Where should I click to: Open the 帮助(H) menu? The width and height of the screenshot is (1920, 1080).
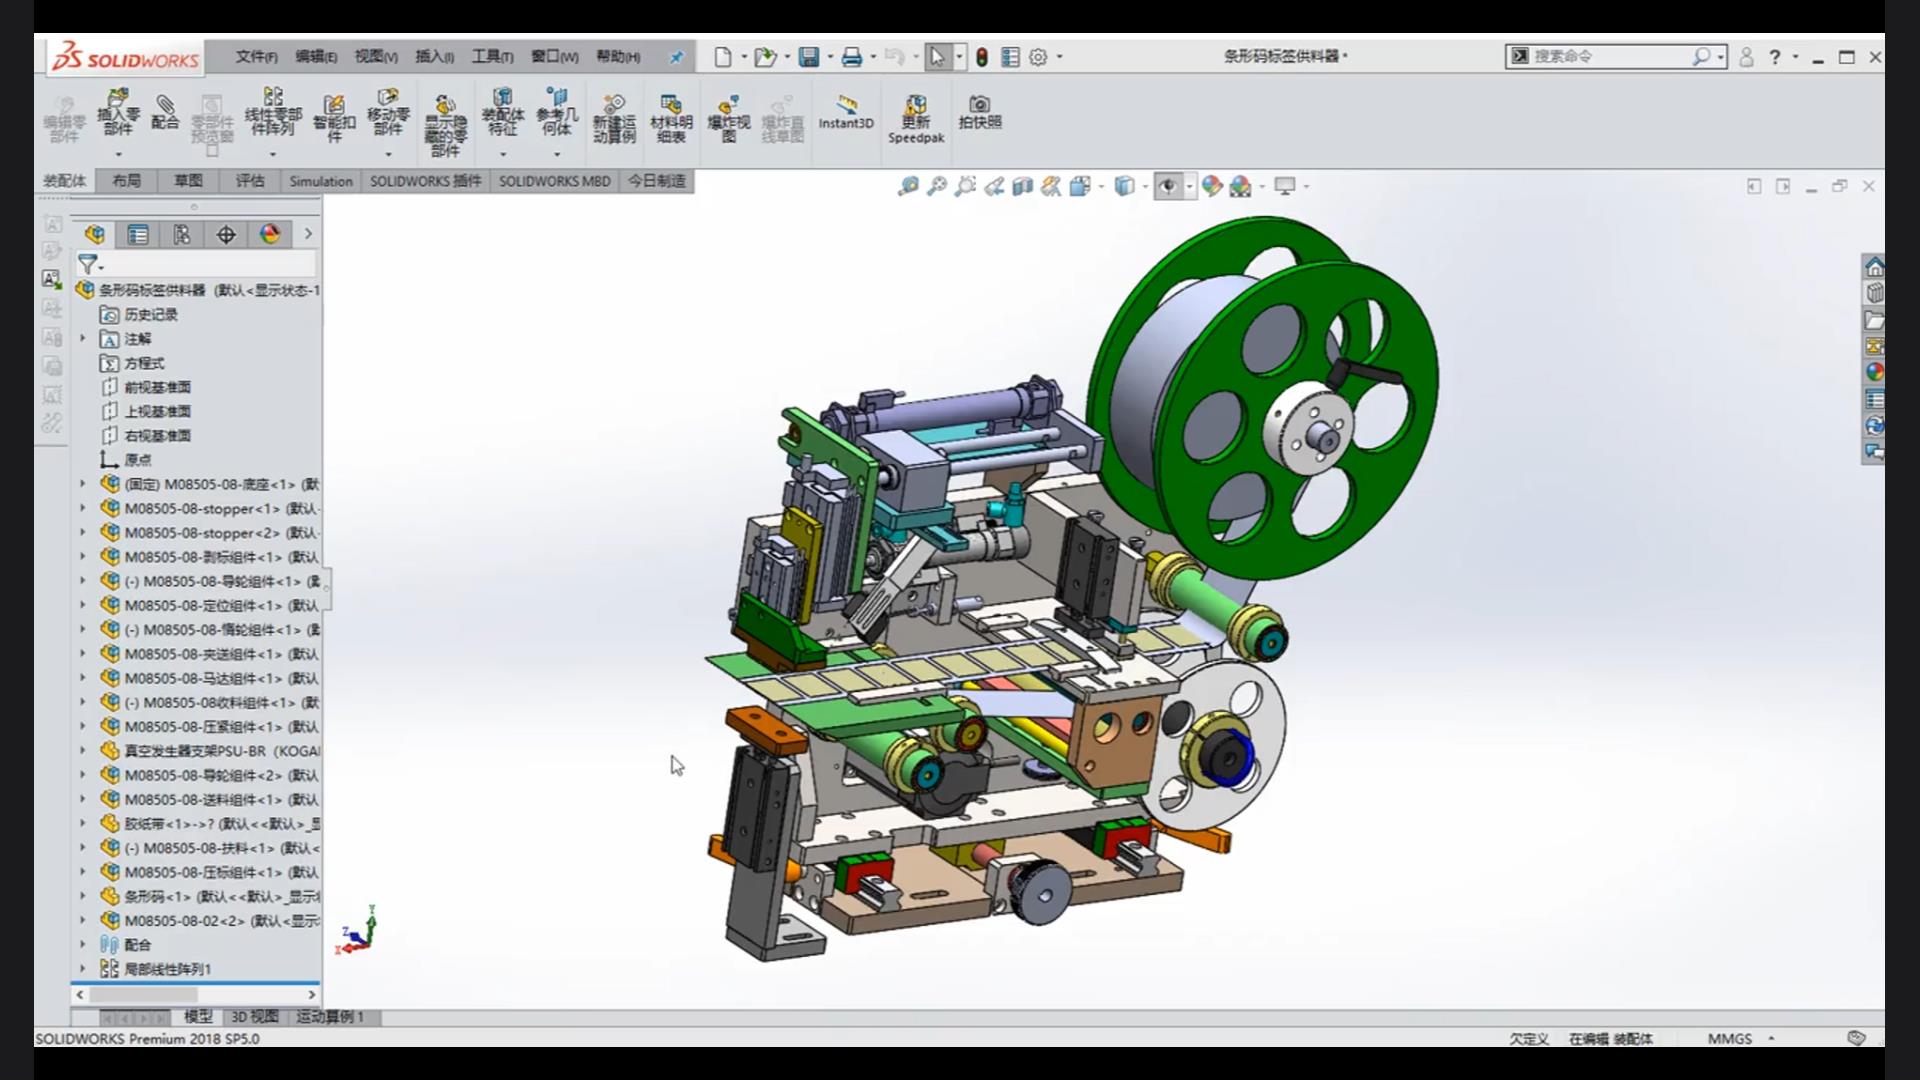(x=618, y=57)
